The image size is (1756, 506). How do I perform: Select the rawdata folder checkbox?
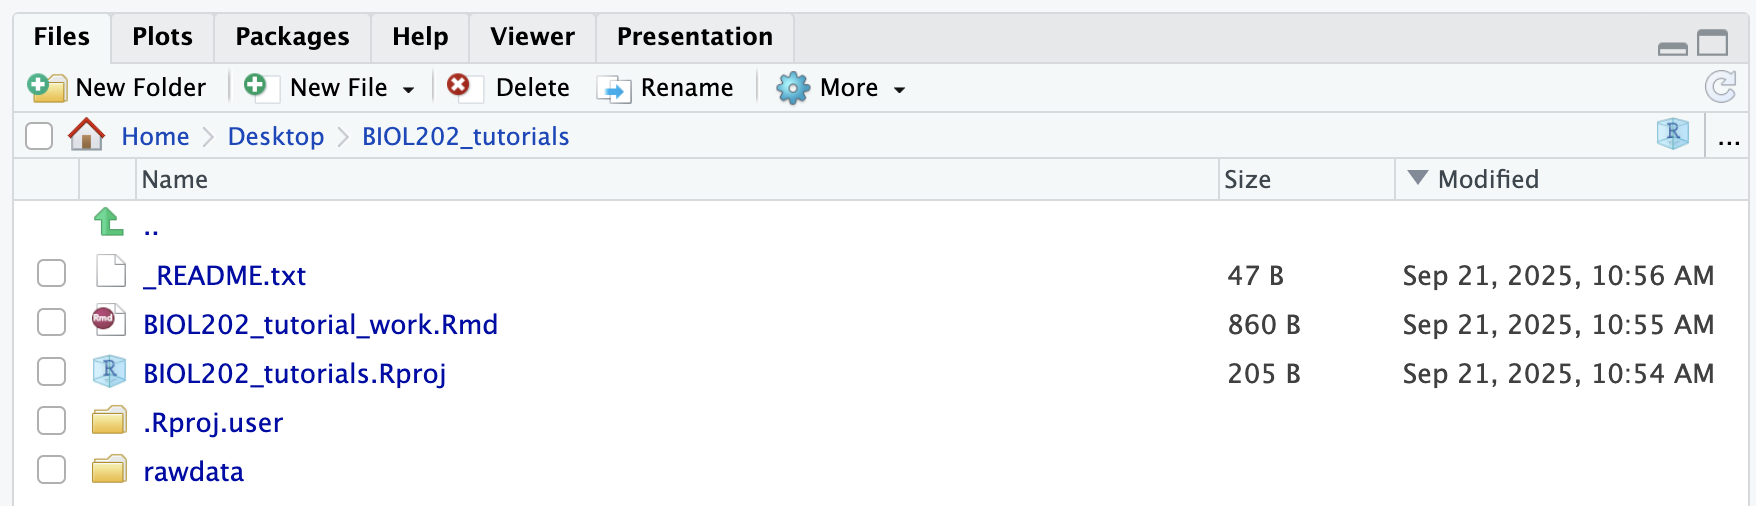tap(51, 470)
